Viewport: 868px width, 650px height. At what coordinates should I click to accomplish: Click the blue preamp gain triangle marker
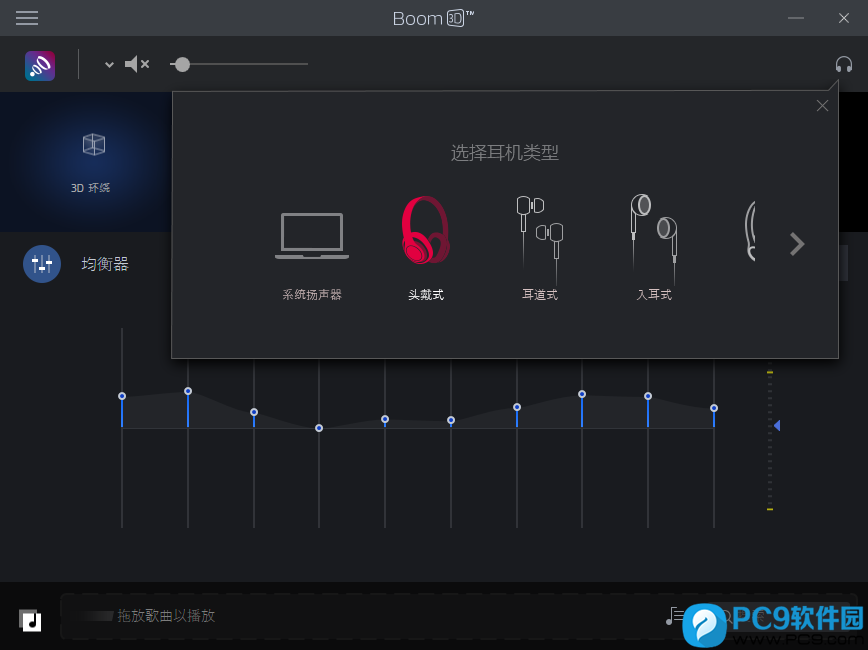coord(776,426)
